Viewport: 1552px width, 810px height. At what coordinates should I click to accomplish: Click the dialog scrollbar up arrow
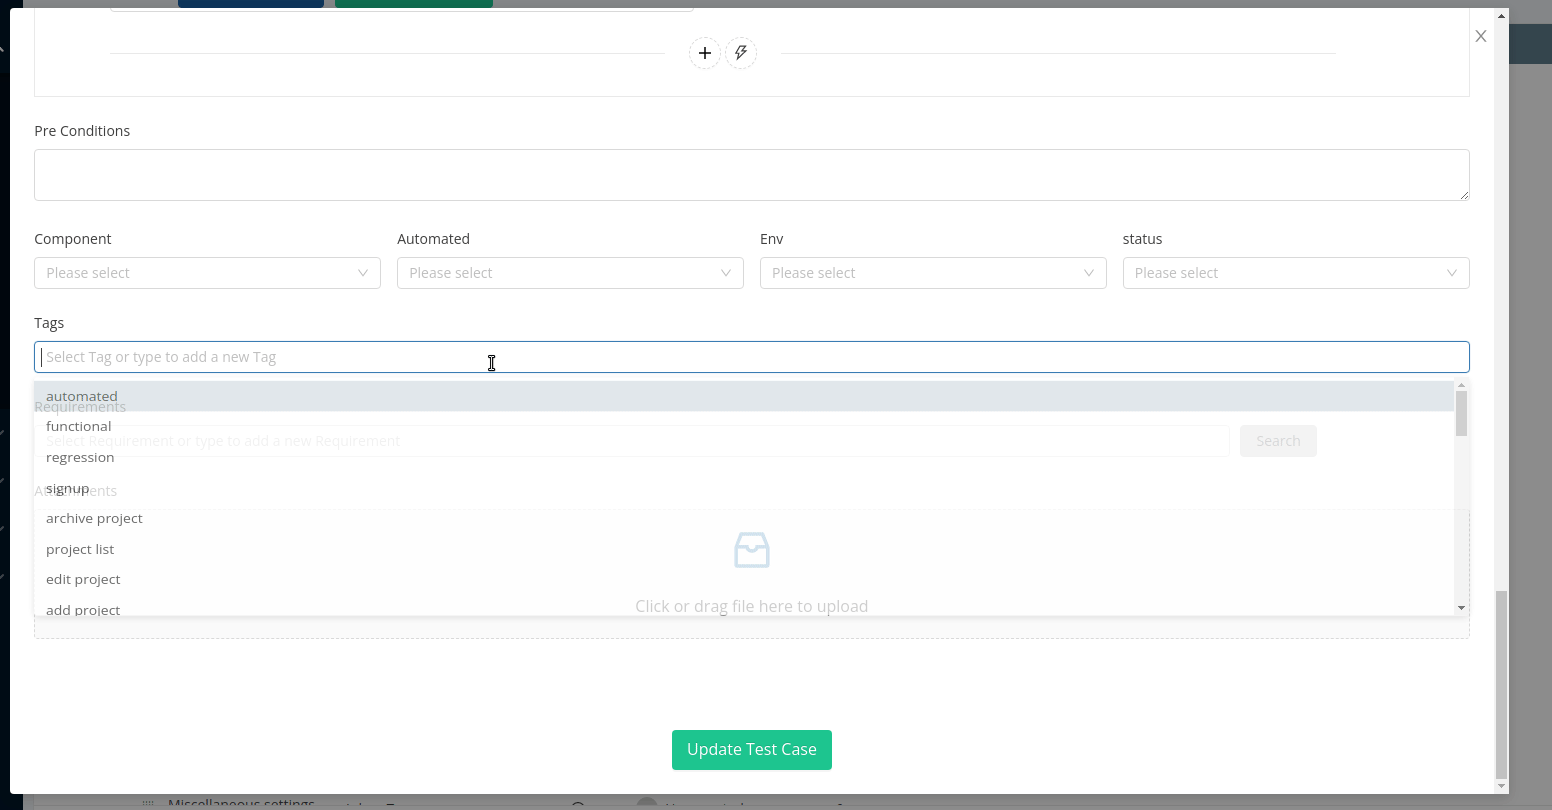[1500, 16]
